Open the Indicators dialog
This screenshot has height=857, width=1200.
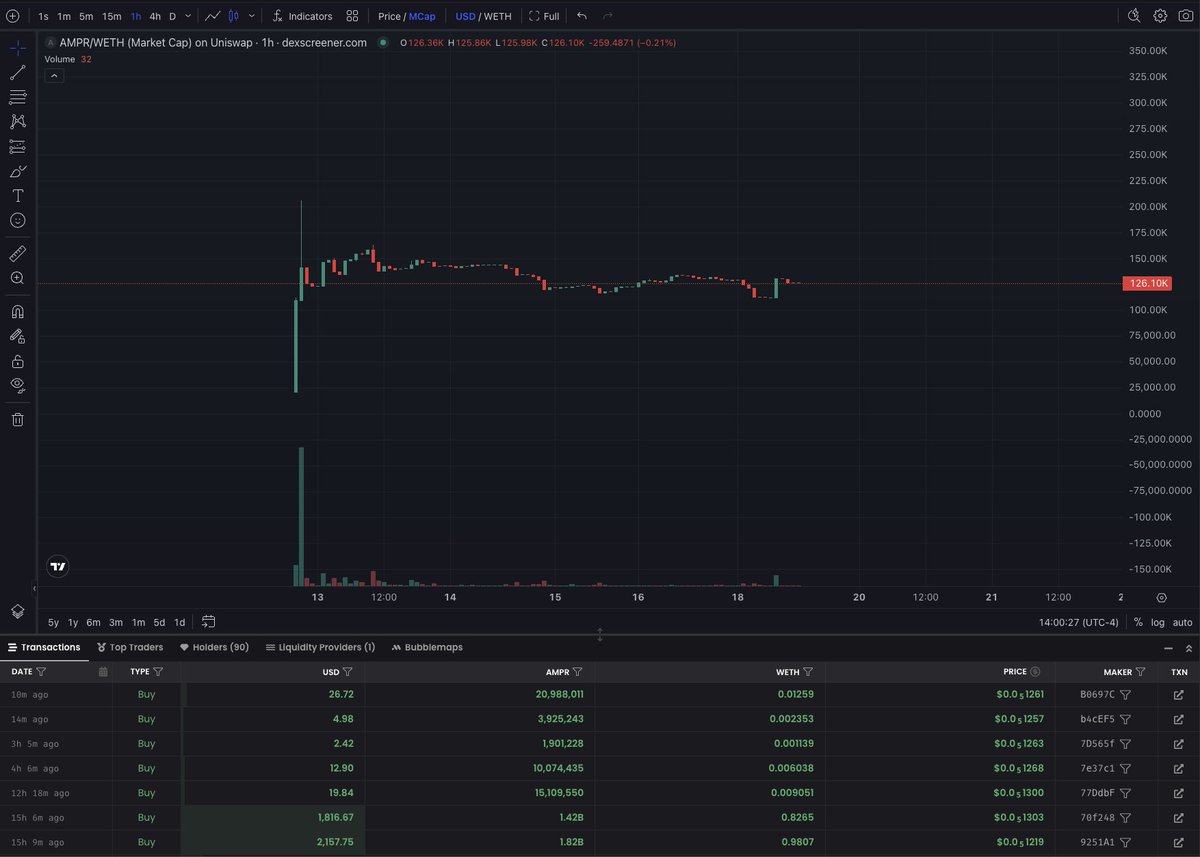click(x=302, y=16)
